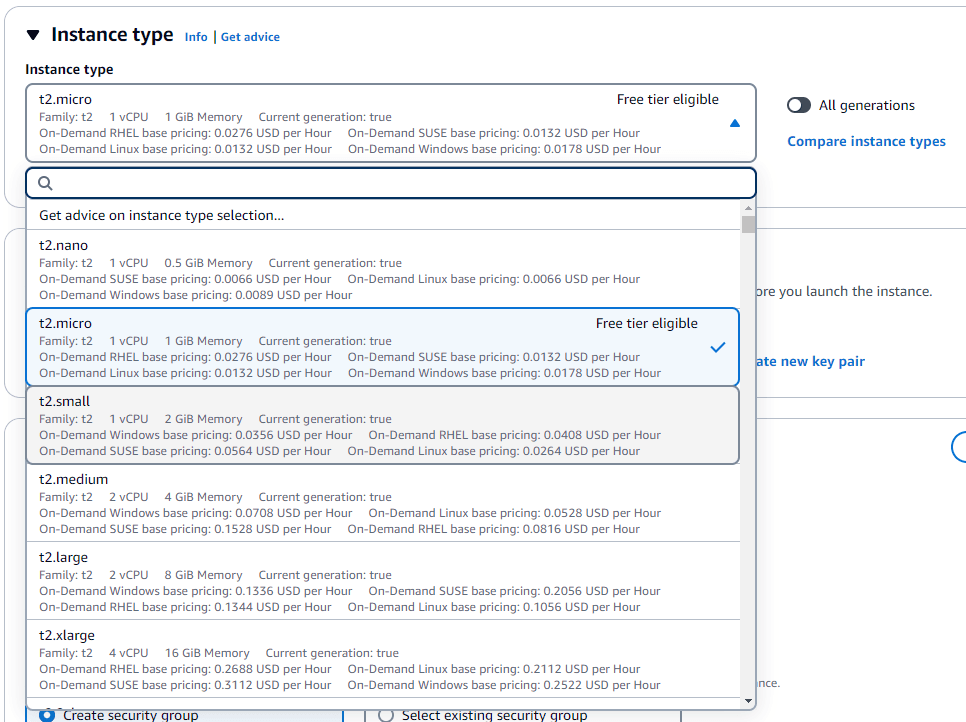Click the dropdown list scrollbar thumb

(747, 225)
